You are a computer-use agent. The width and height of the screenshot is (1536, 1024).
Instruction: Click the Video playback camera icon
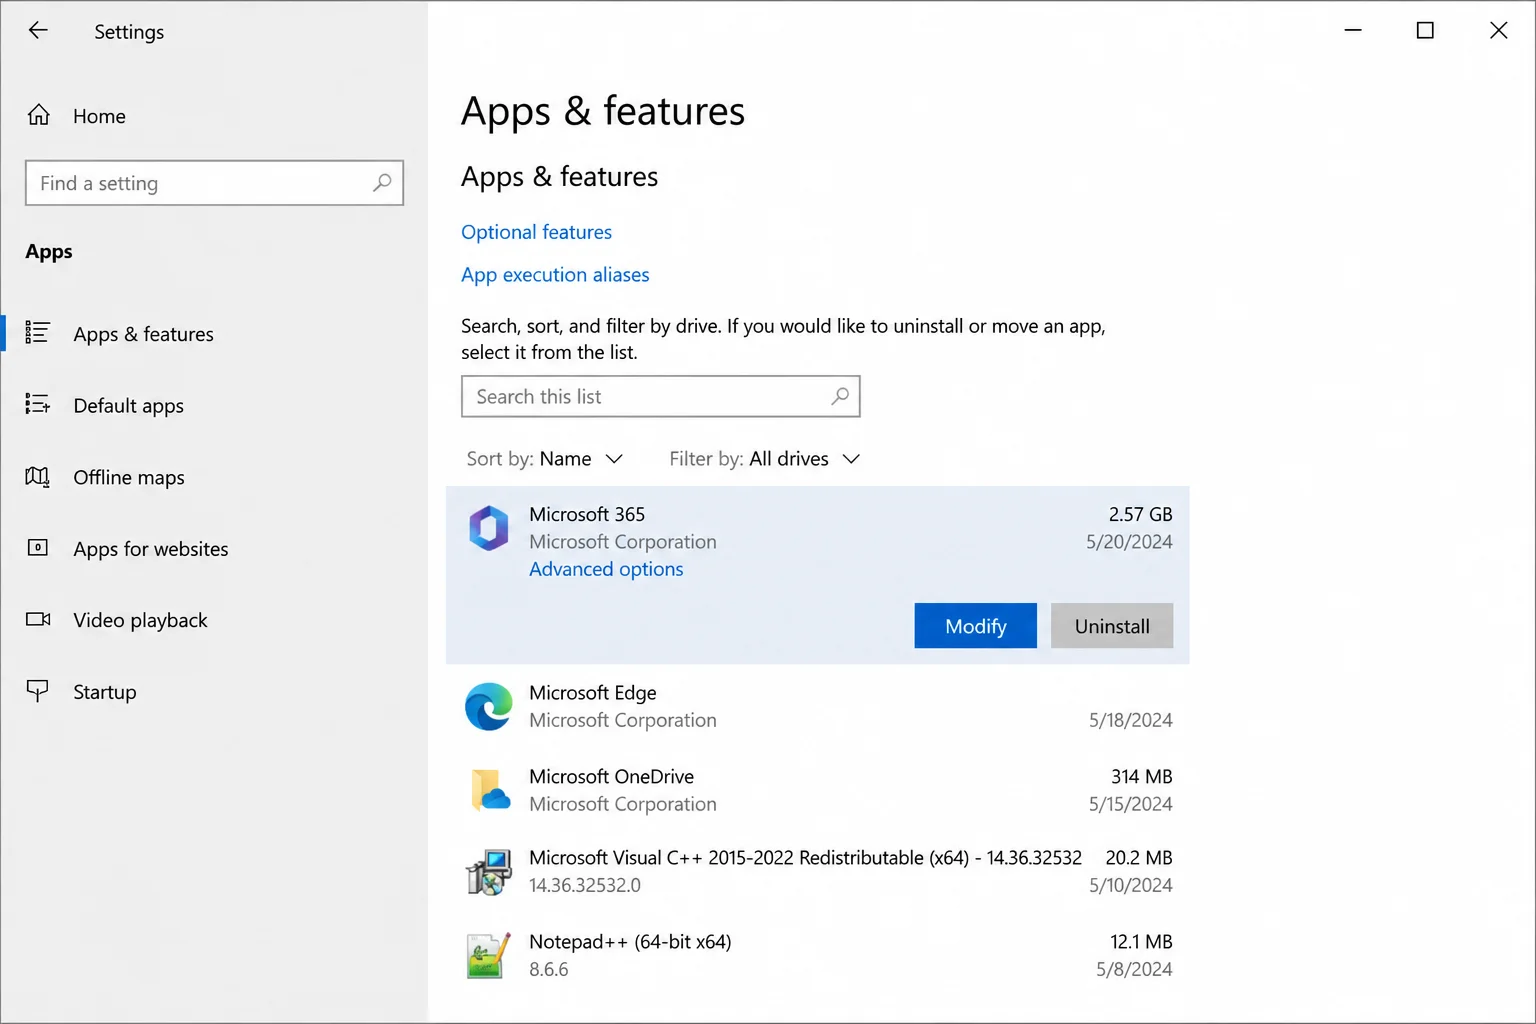(x=38, y=619)
